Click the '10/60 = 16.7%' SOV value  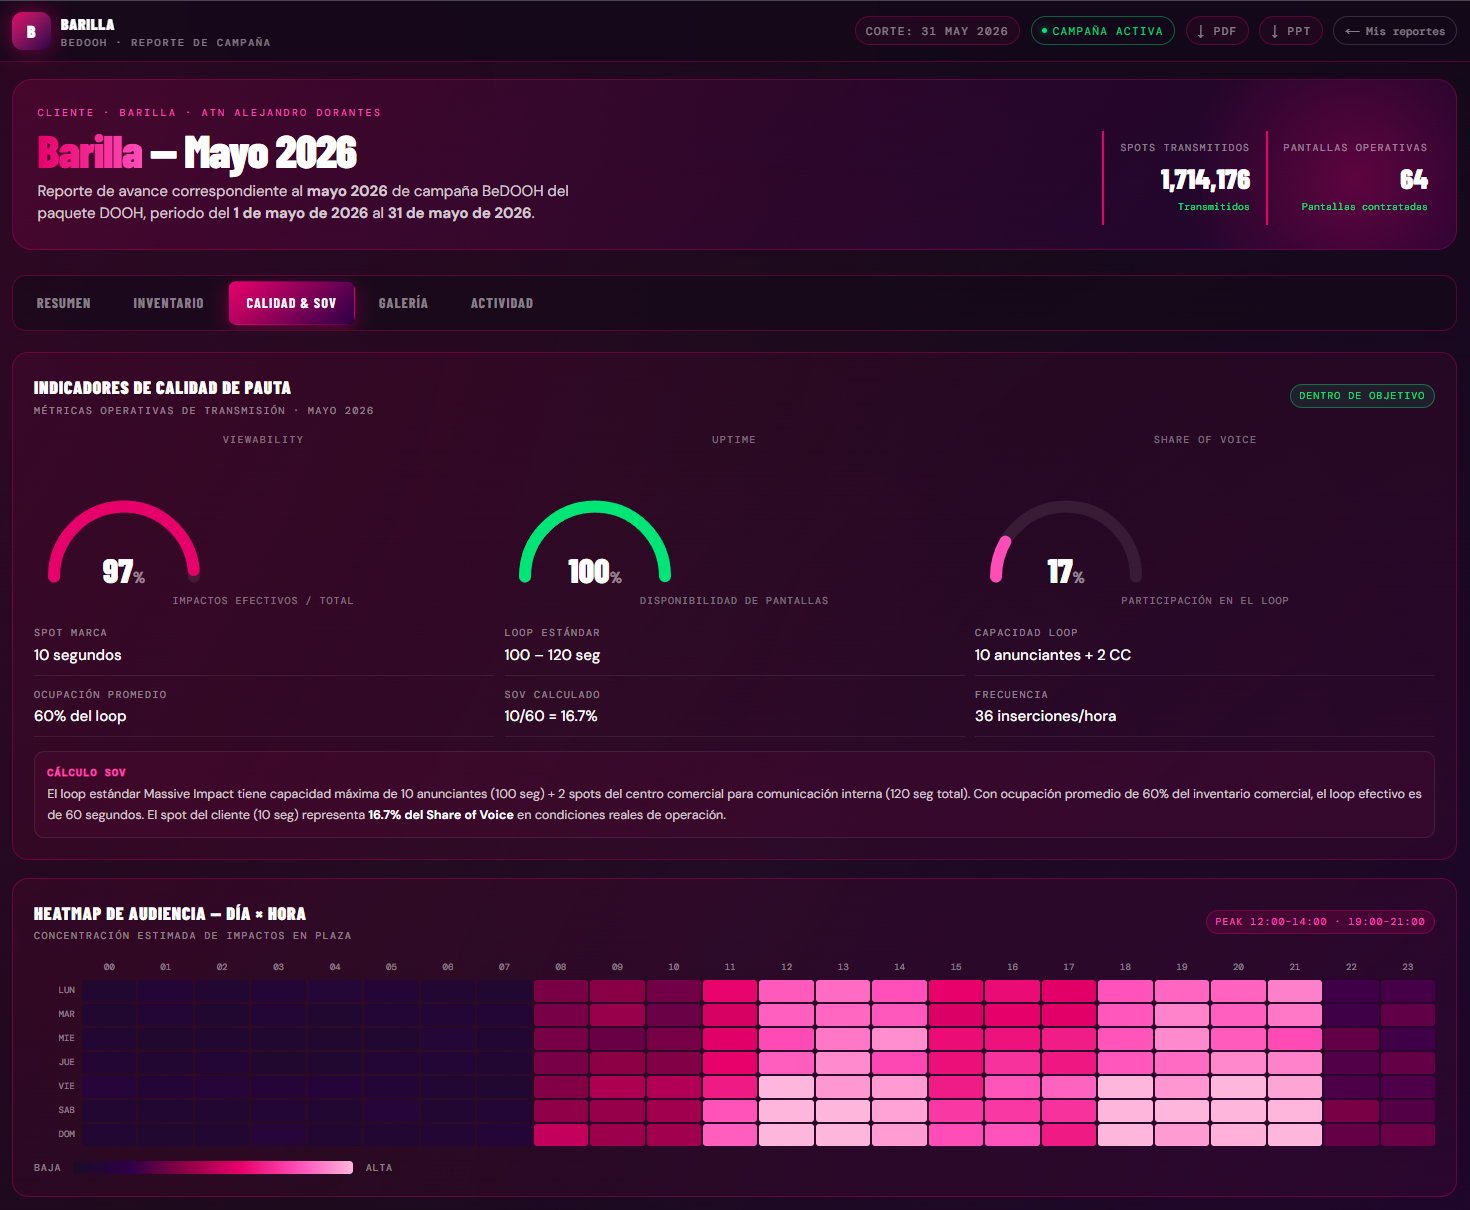[551, 716]
